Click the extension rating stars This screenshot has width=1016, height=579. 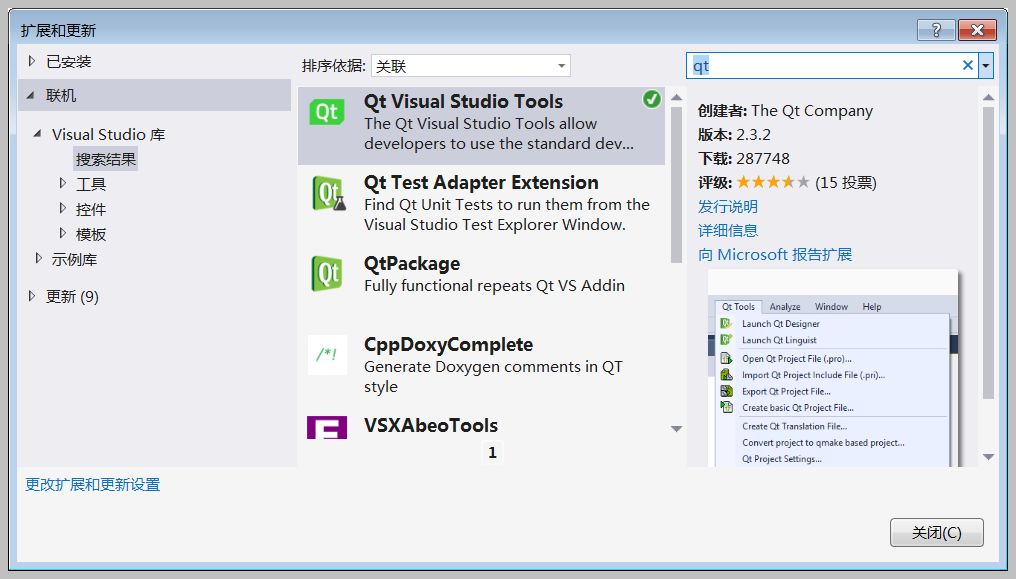tap(772, 183)
